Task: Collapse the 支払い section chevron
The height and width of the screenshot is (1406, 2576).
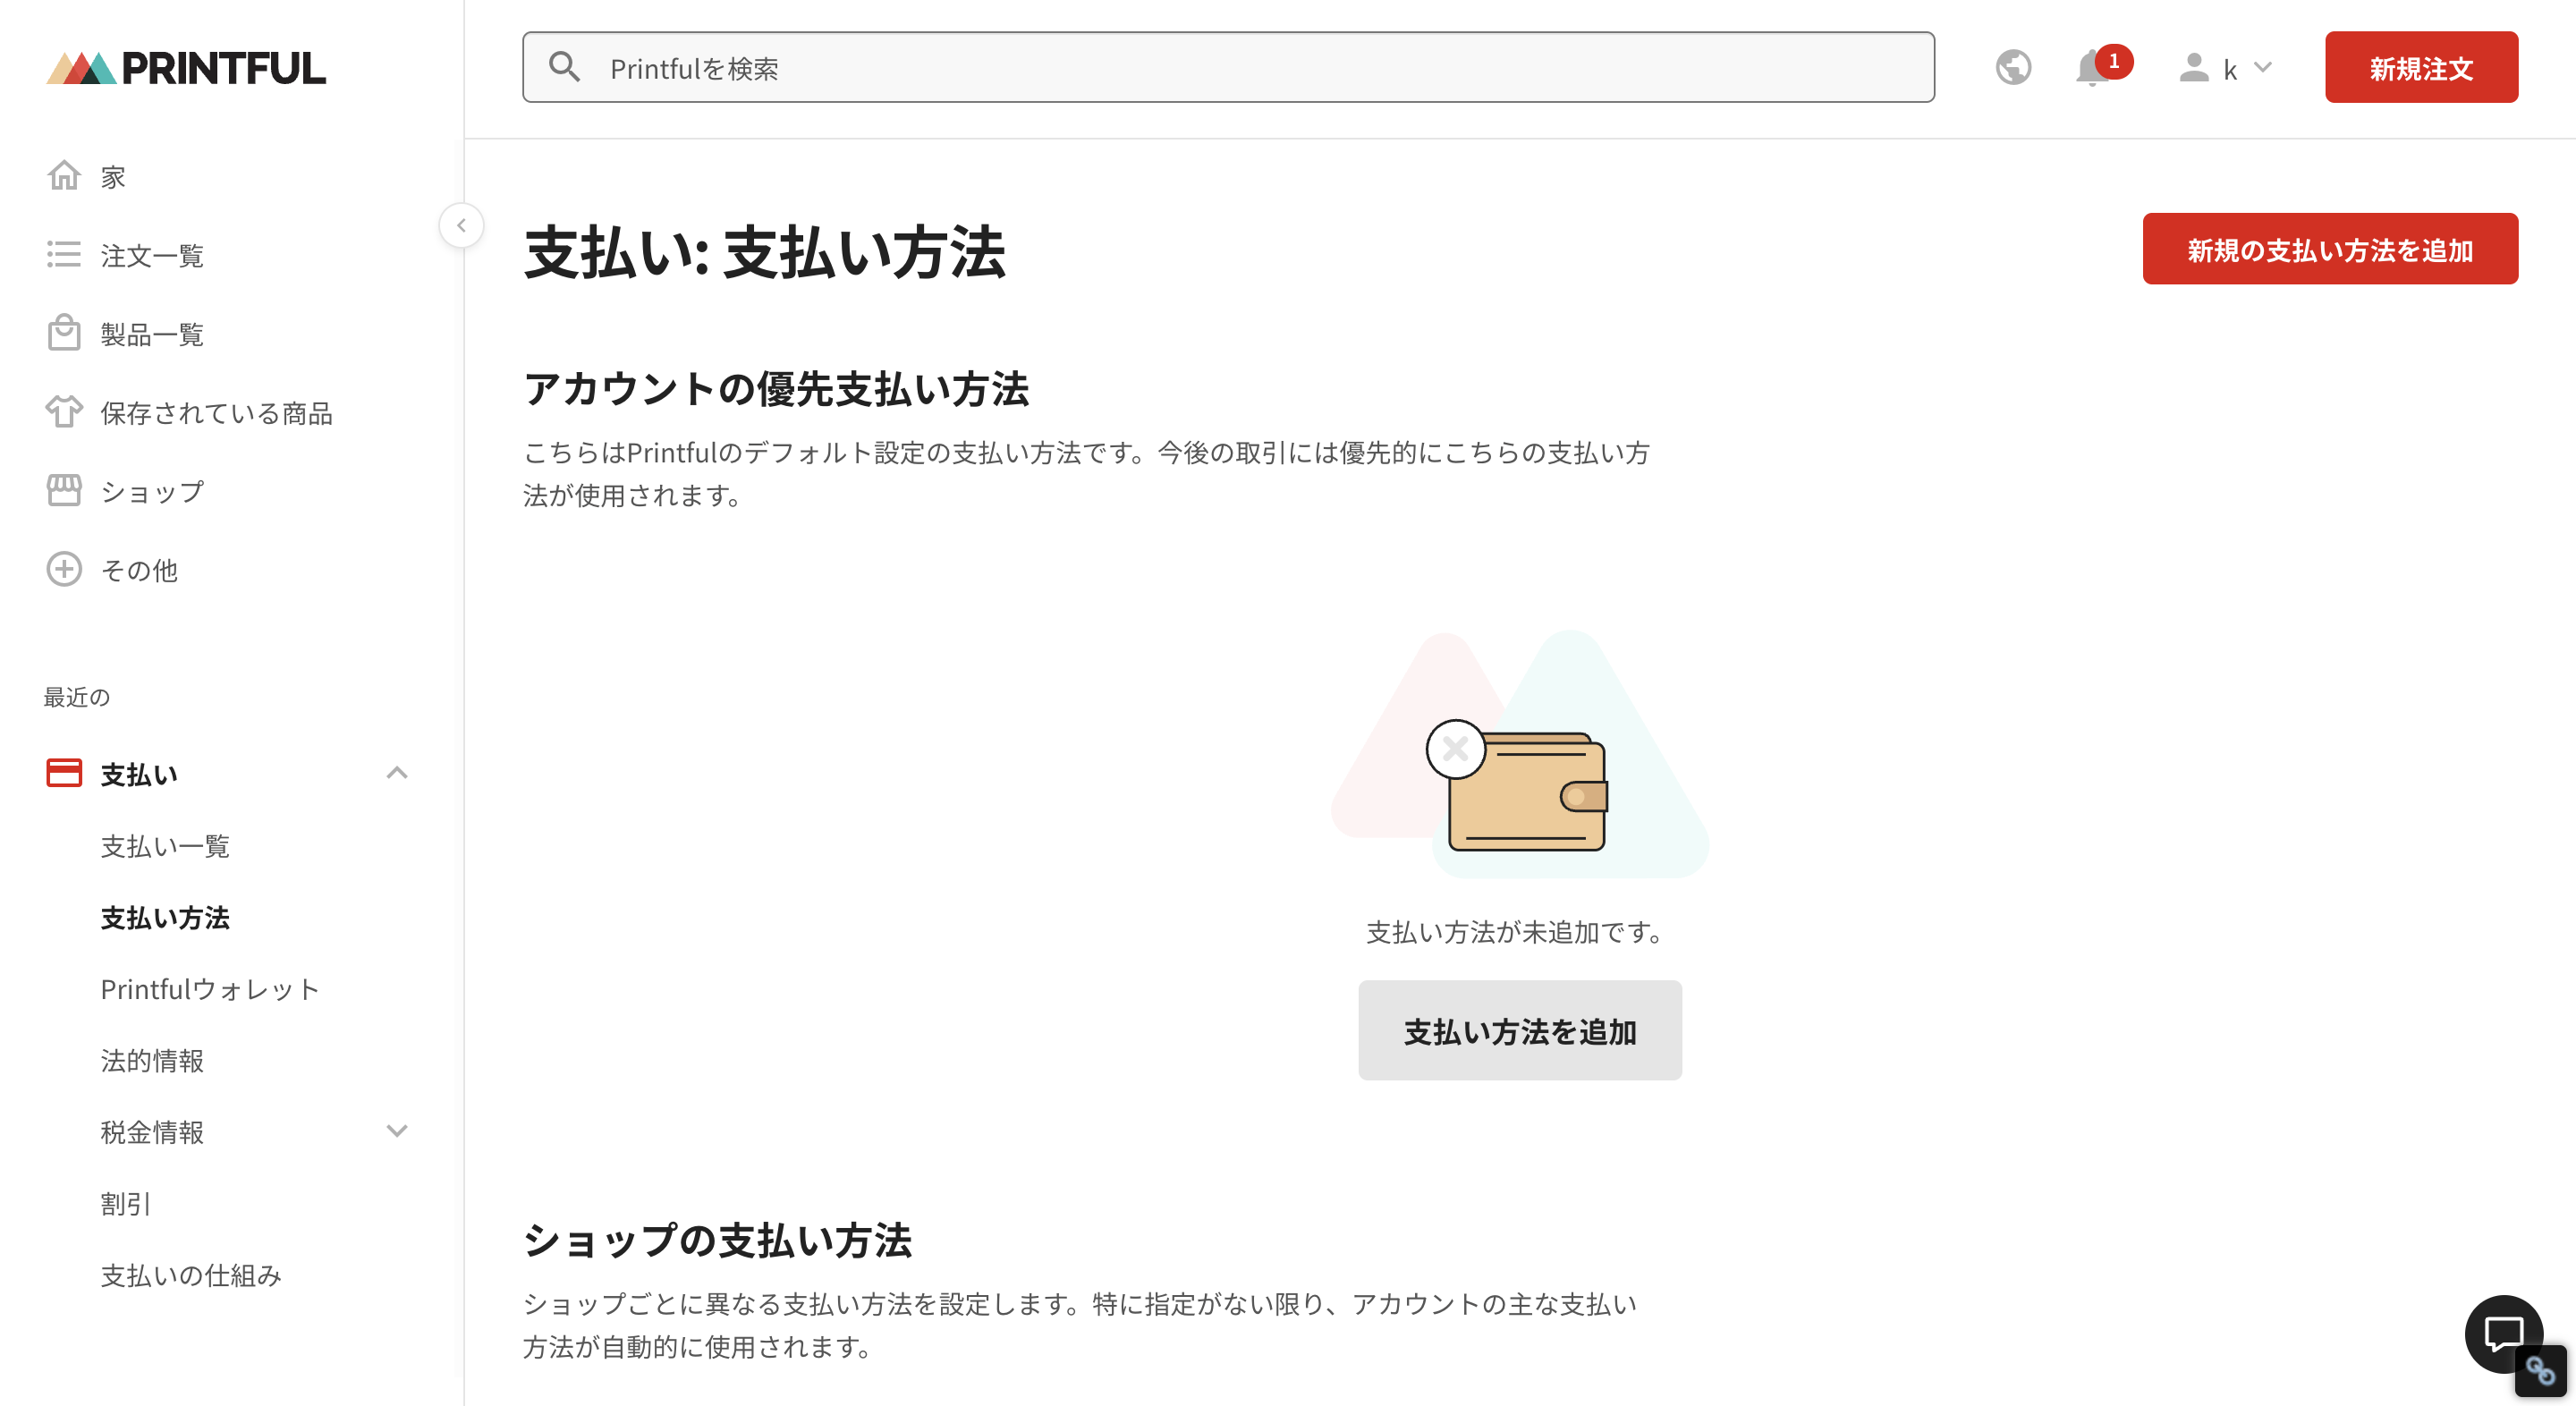Action: pos(397,772)
